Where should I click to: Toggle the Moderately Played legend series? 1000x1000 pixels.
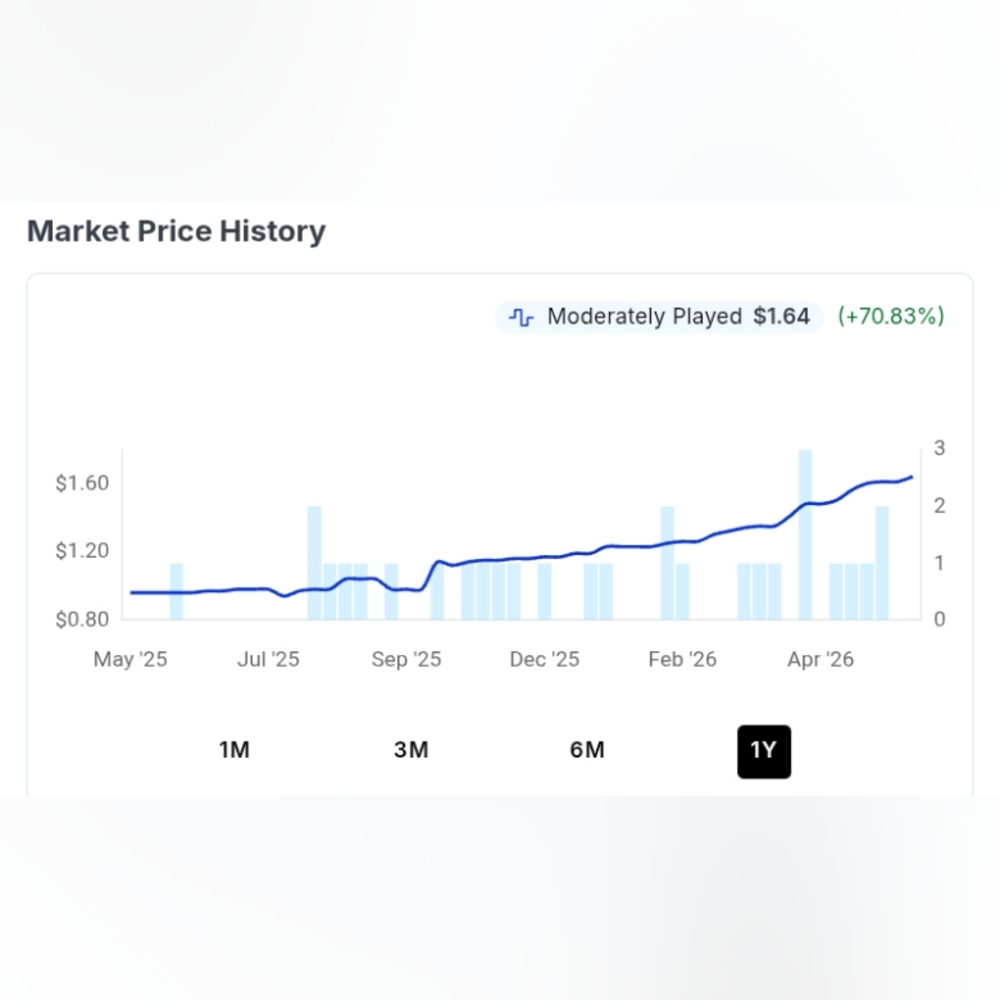coord(659,317)
